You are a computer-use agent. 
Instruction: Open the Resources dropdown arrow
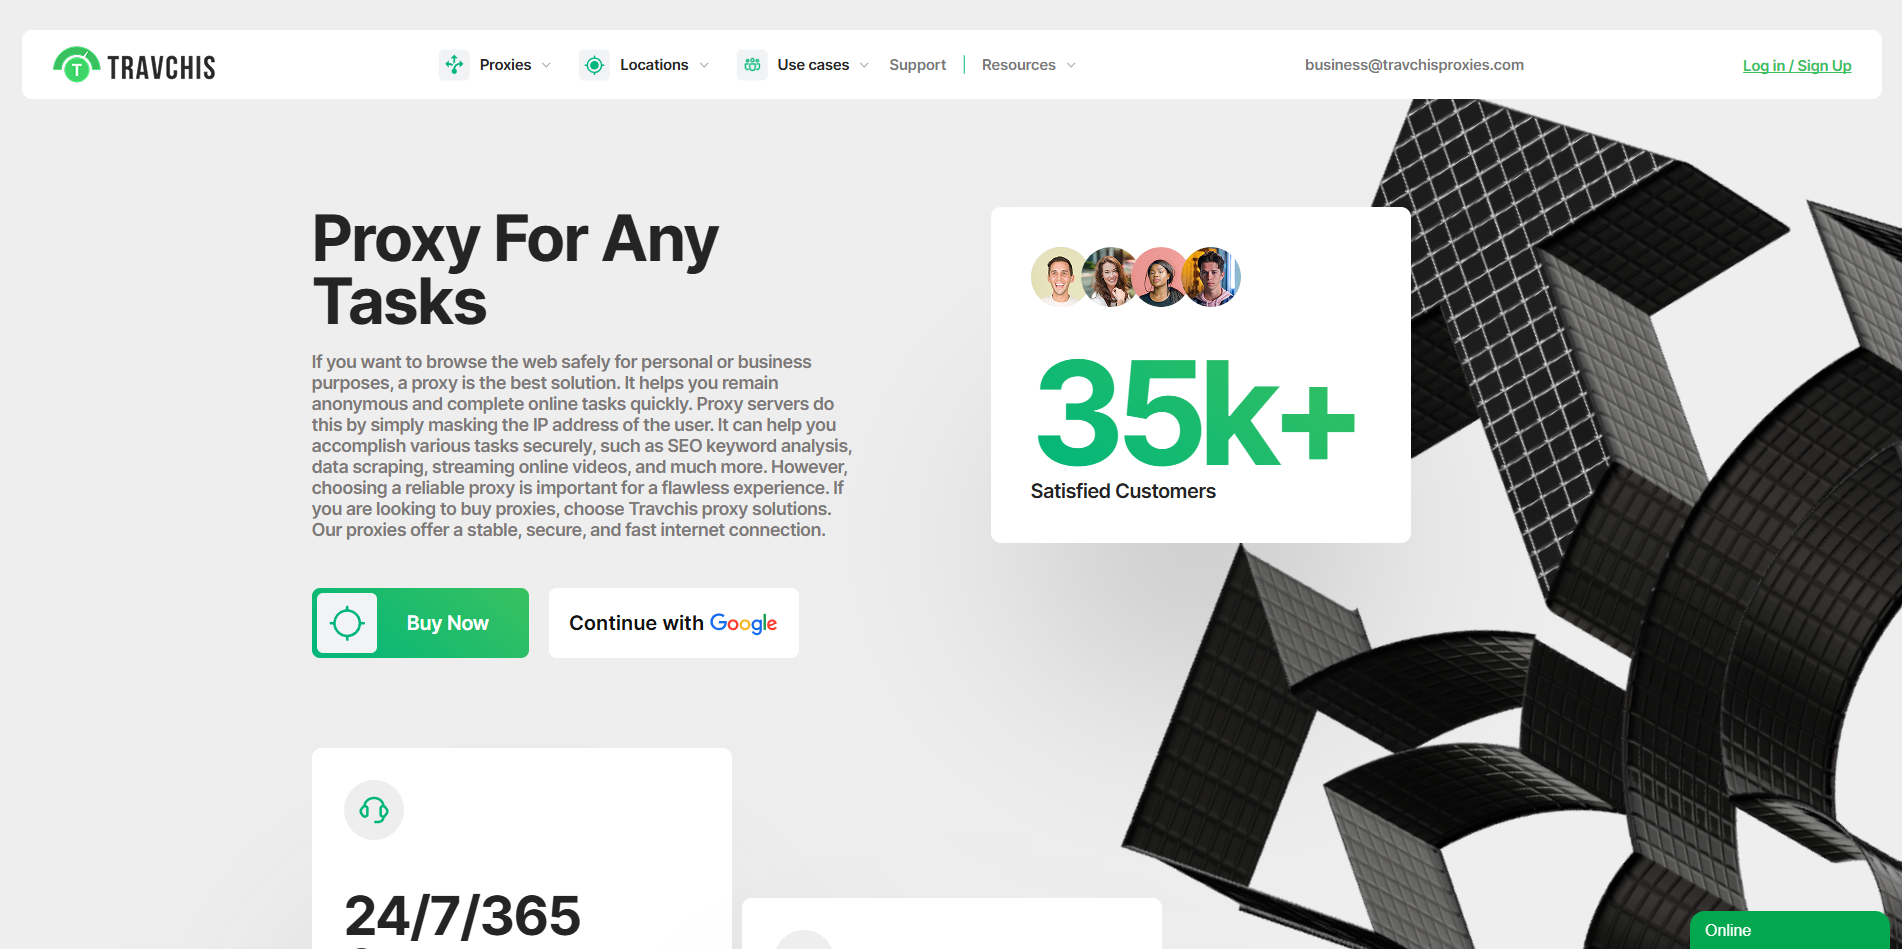(1071, 65)
